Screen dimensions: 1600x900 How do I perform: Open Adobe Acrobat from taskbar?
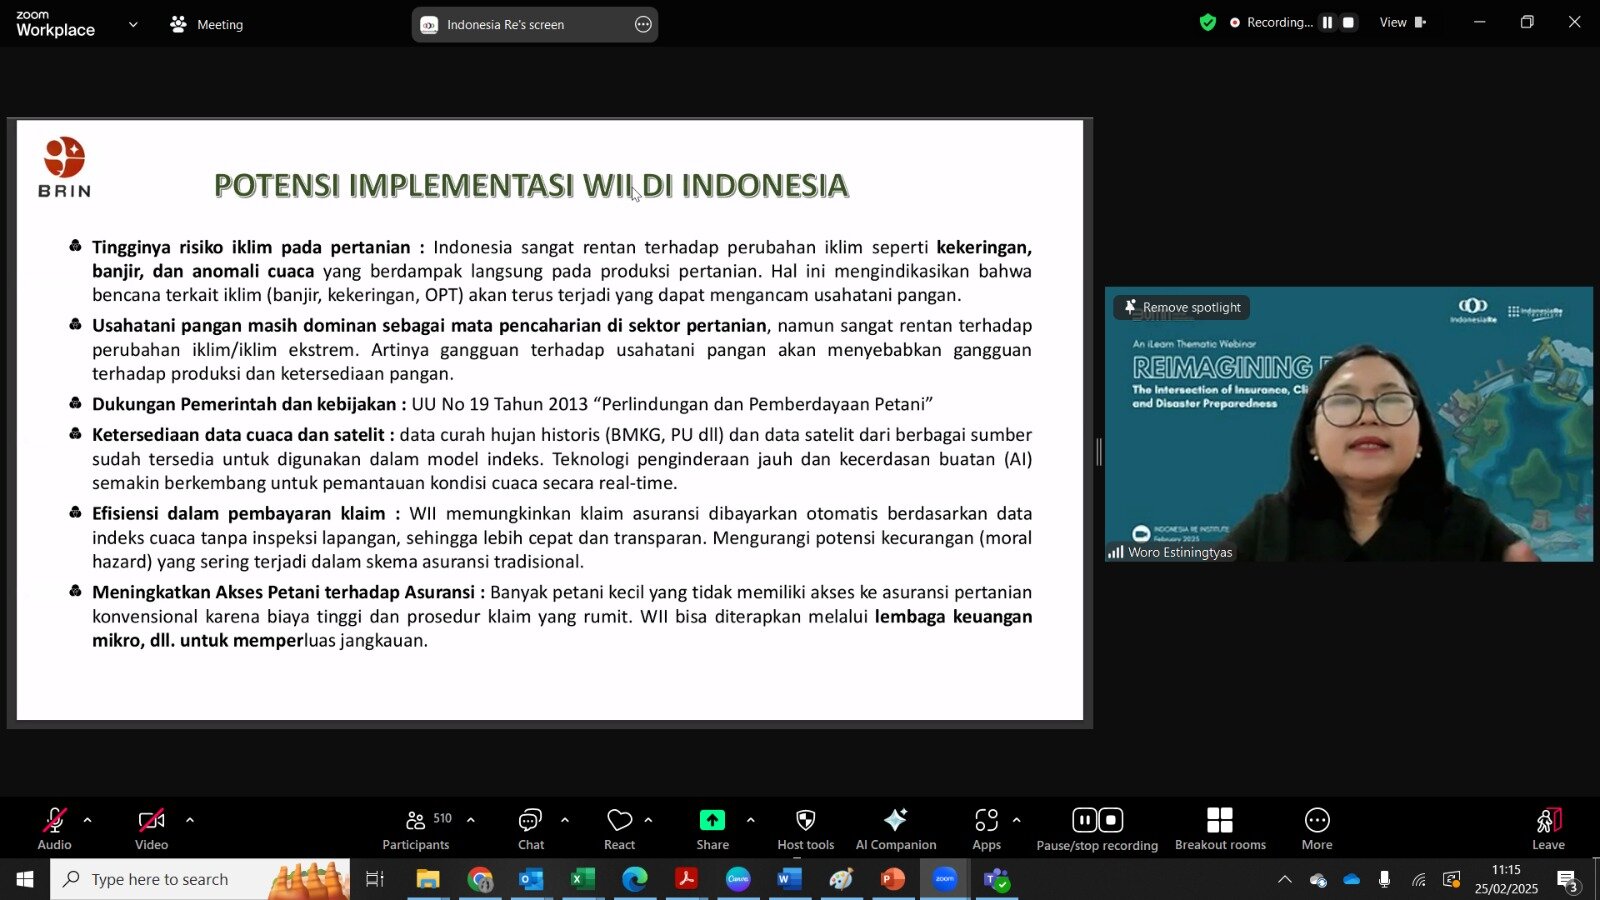pos(687,879)
